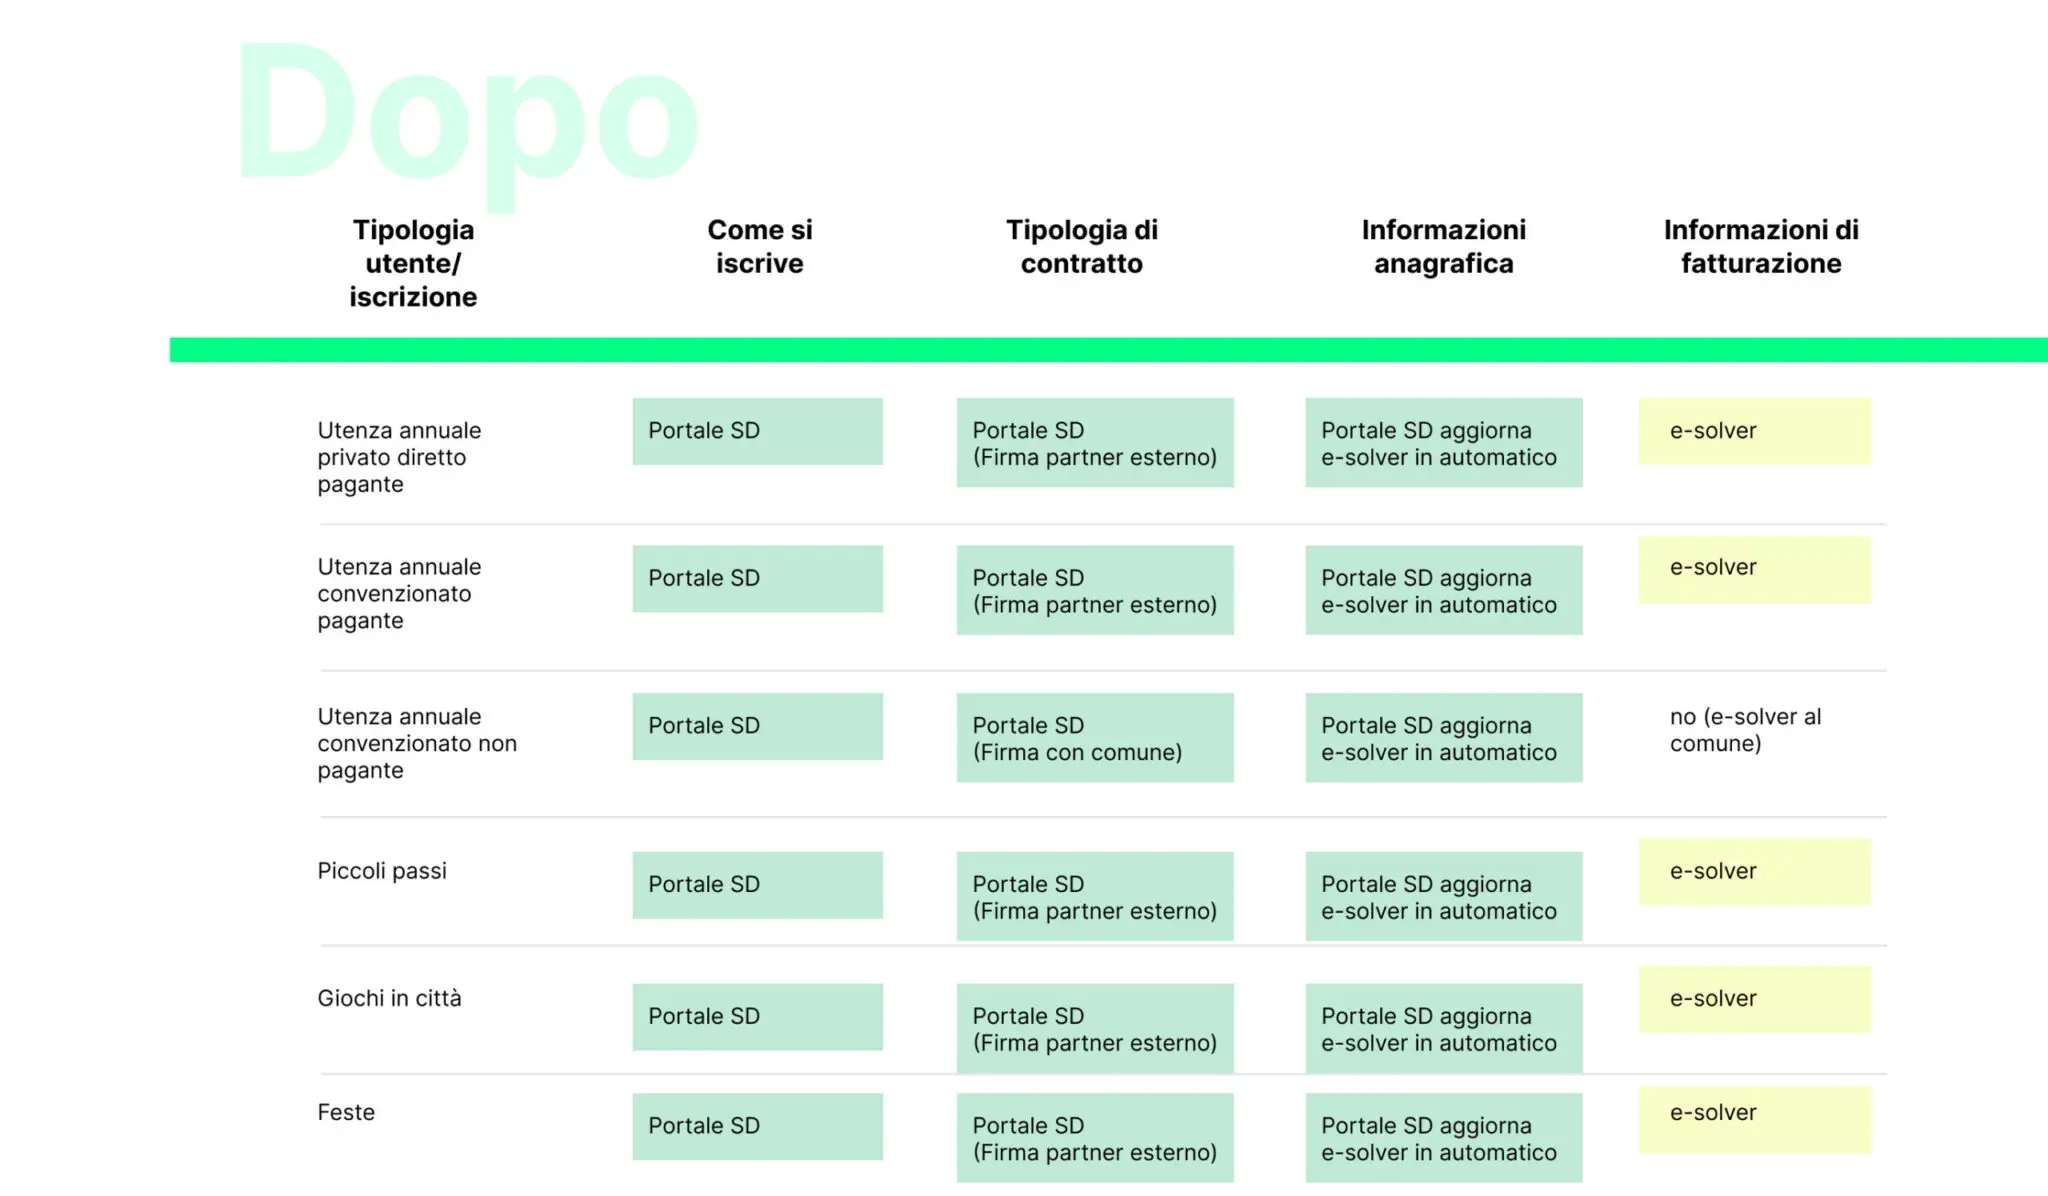Select Firma con comune contract box

pyautogui.click(x=1095, y=738)
